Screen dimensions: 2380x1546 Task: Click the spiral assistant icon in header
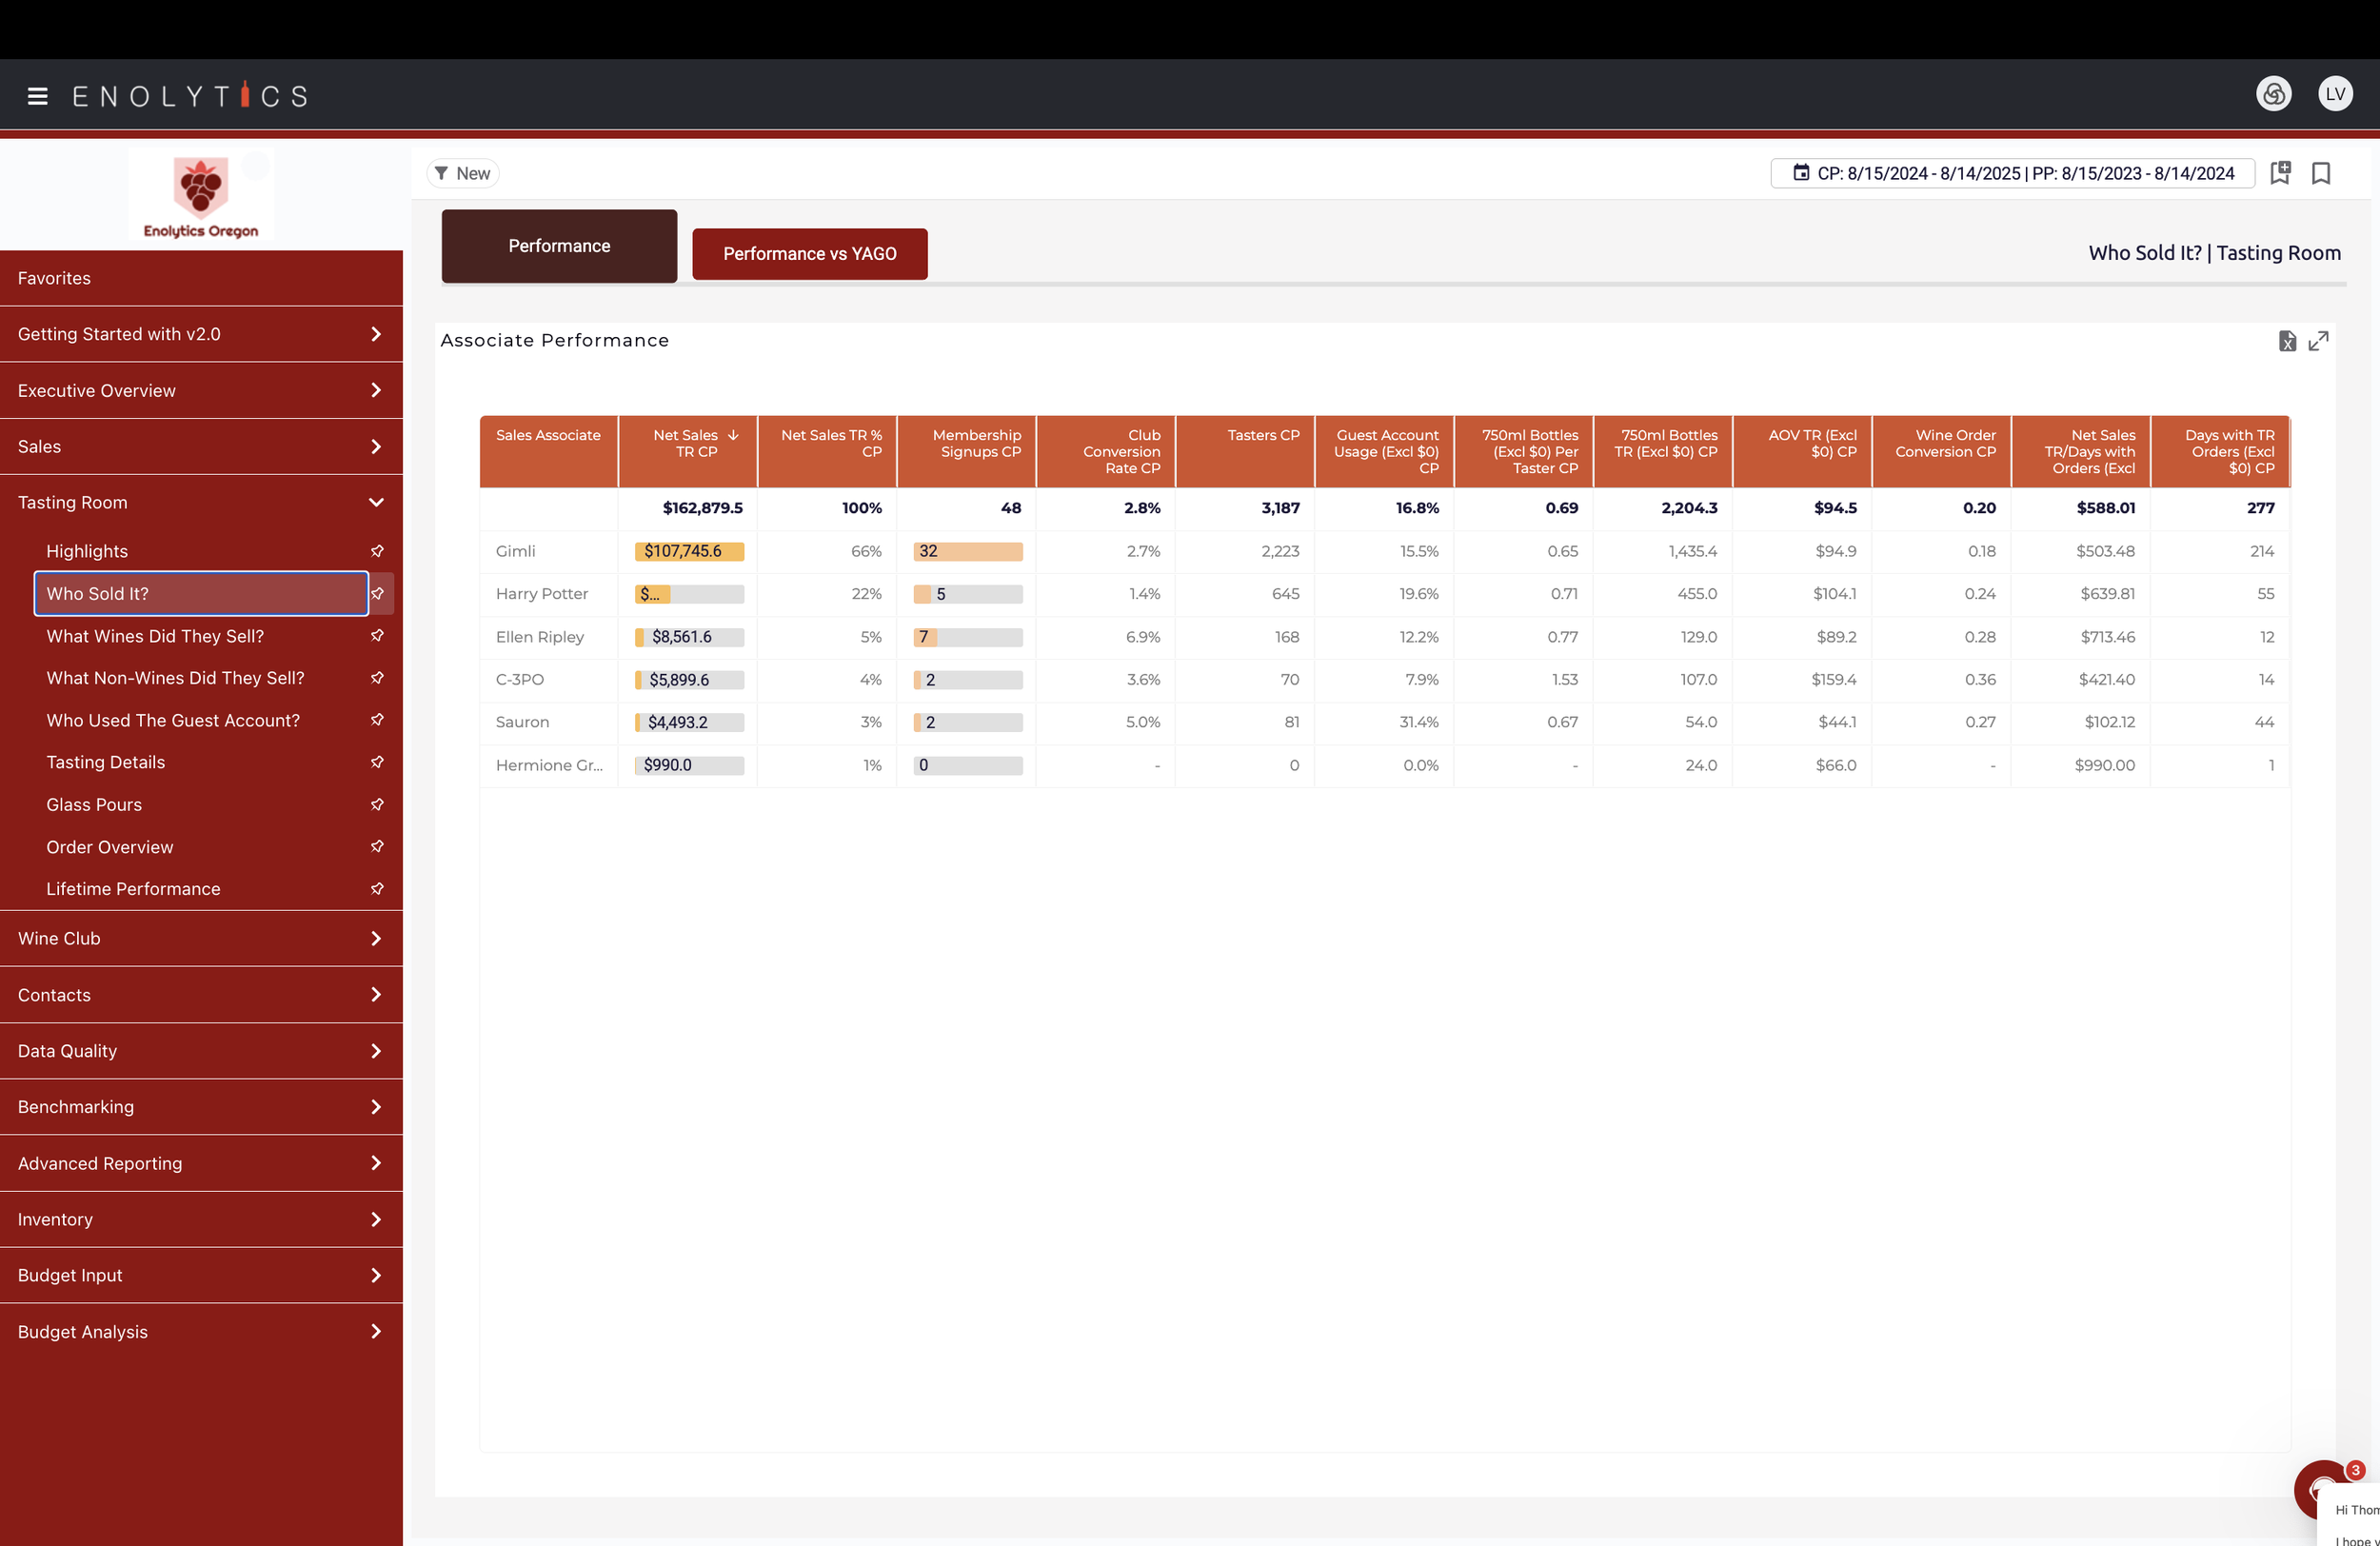pos(2273,94)
